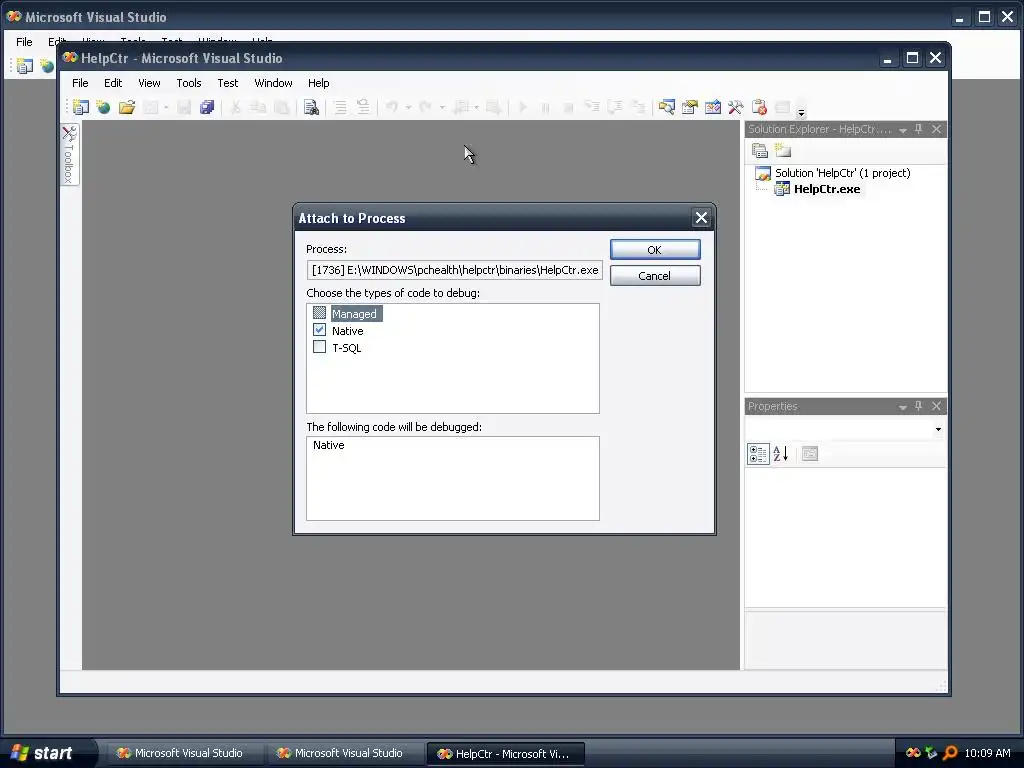Toggle auto-hide pin on Properties panel

point(919,406)
